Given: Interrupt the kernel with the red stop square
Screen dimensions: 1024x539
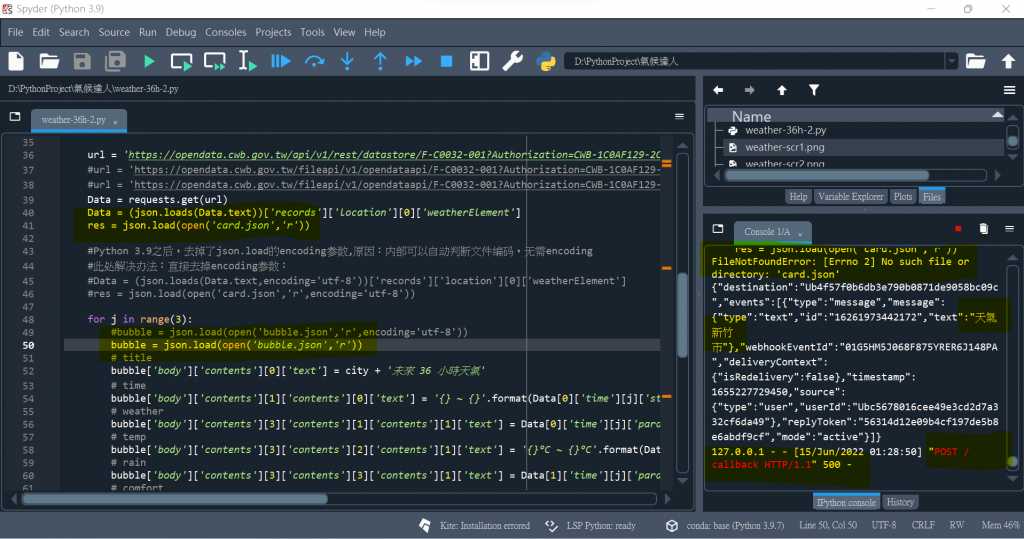Looking at the screenshot, I should pyautogui.click(x=958, y=229).
